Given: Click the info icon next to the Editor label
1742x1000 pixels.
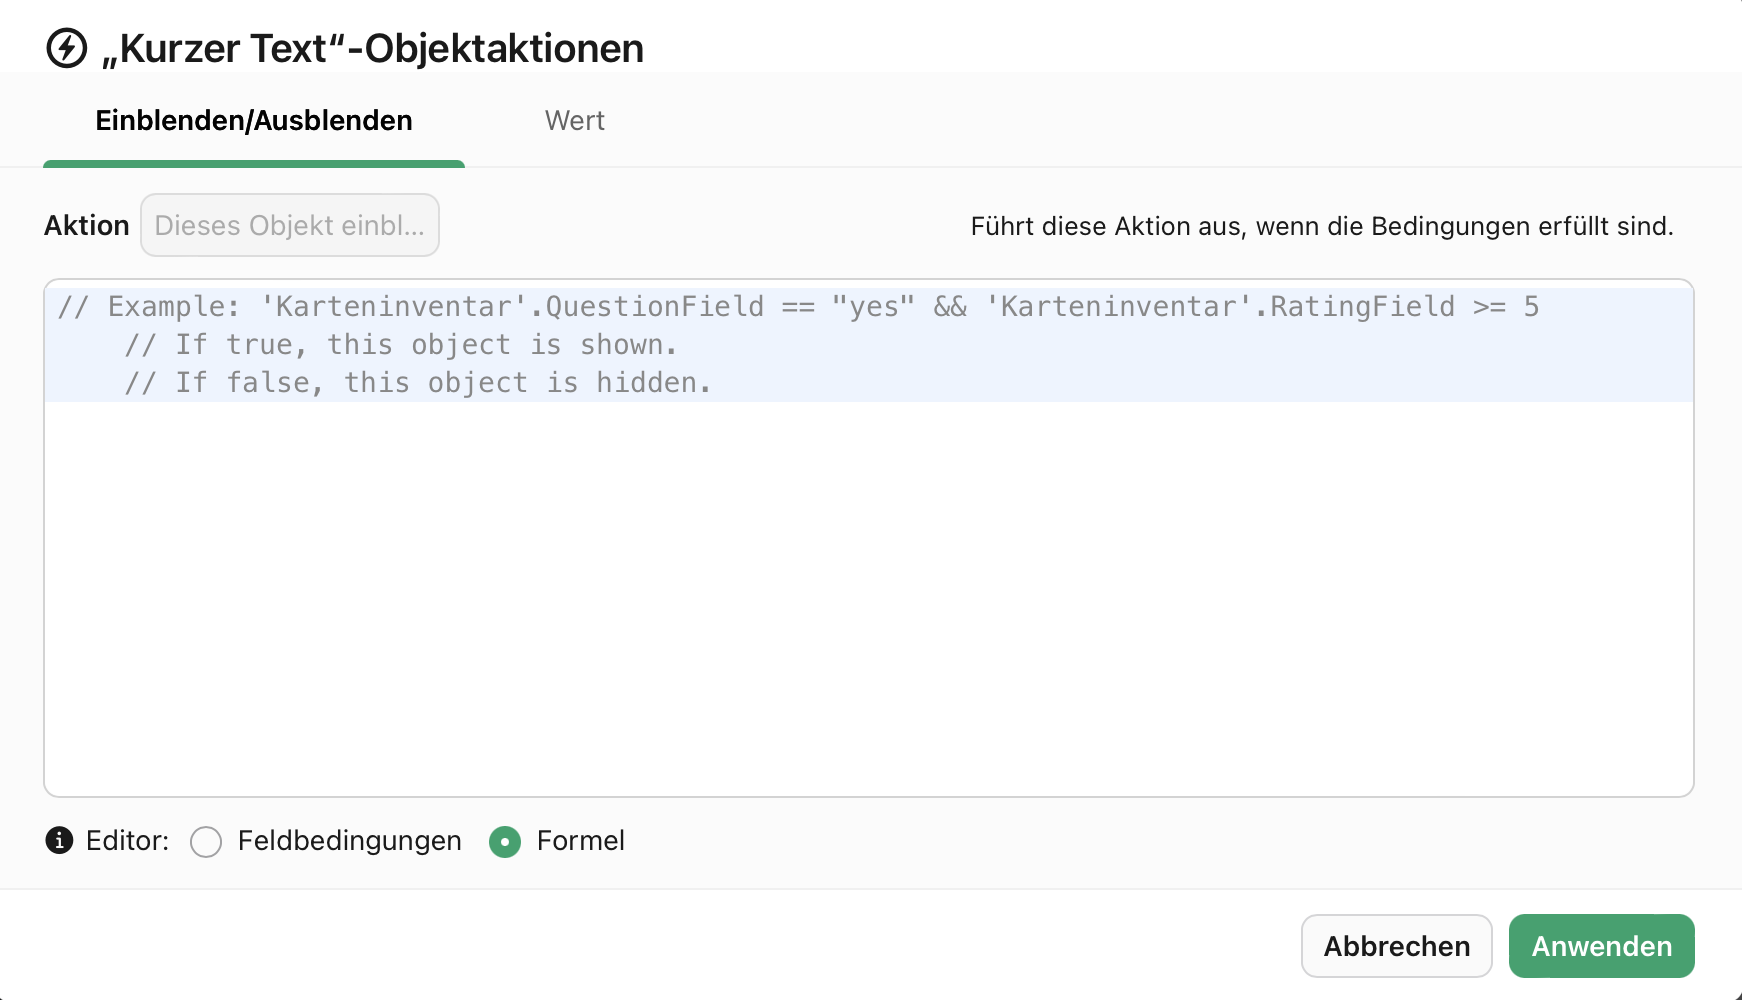Looking at the screenshot, I should pyautogui.click(x=59, y=841).
